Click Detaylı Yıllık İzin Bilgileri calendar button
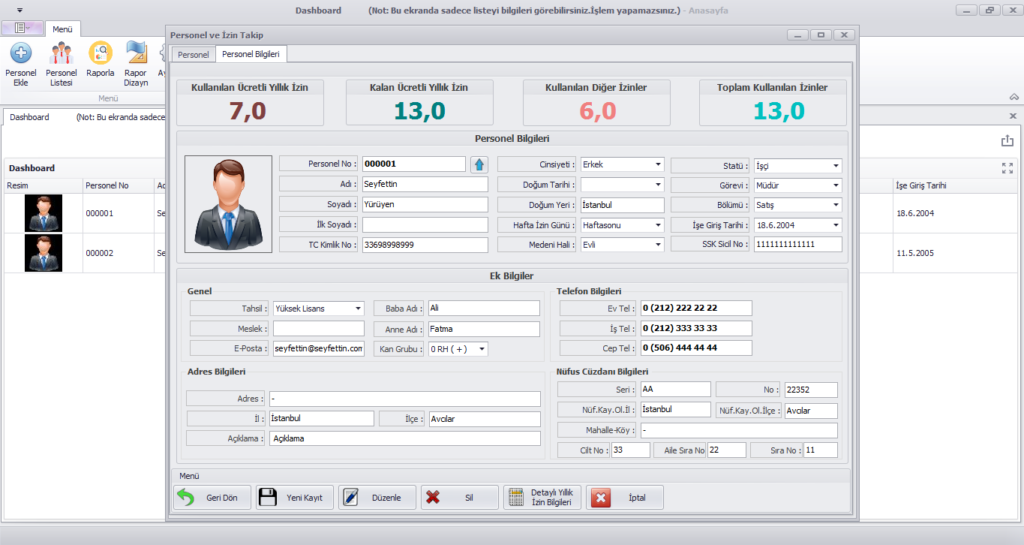1024x545 pixels. (541, 497)
